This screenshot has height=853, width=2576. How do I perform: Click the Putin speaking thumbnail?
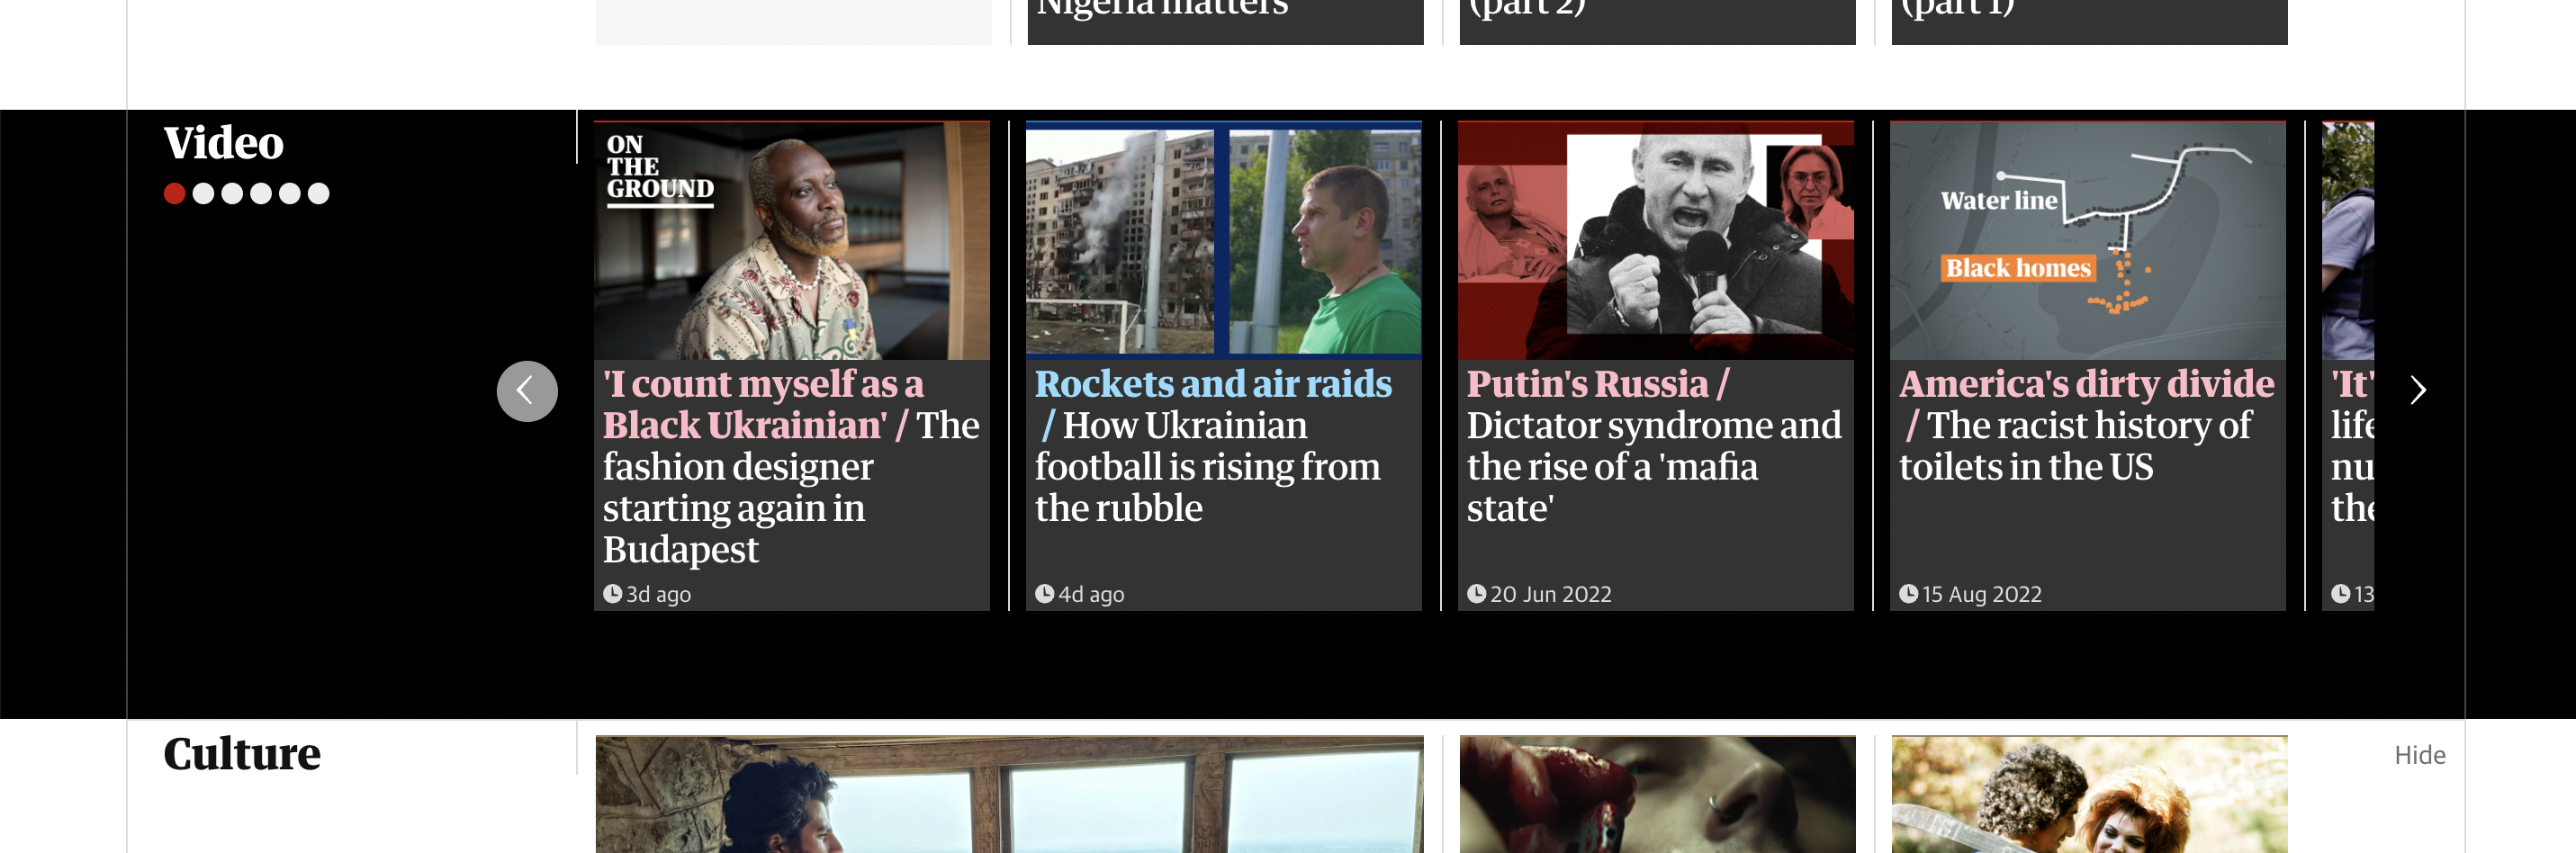(x=1656, y=241)
